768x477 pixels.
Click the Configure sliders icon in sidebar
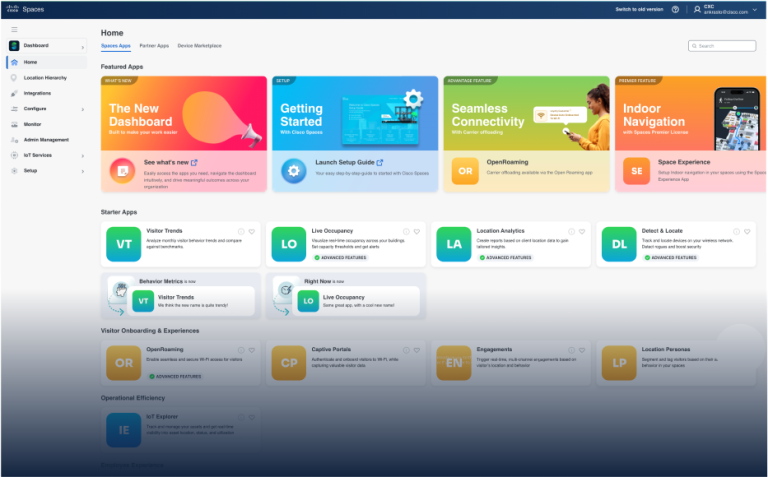pyautogui.click(x=14, y=109)
